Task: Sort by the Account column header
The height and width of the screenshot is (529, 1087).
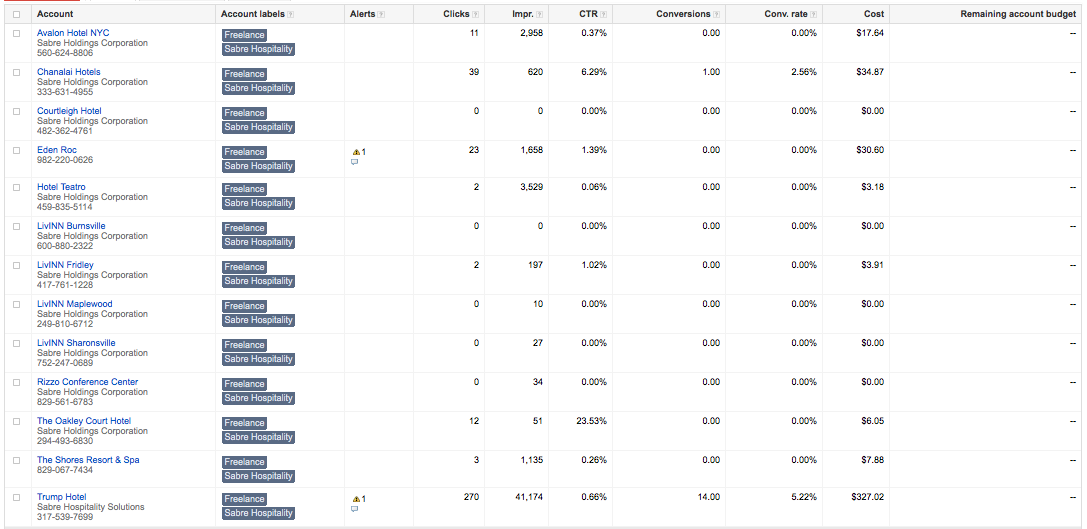Action: (x=55, y=14)
